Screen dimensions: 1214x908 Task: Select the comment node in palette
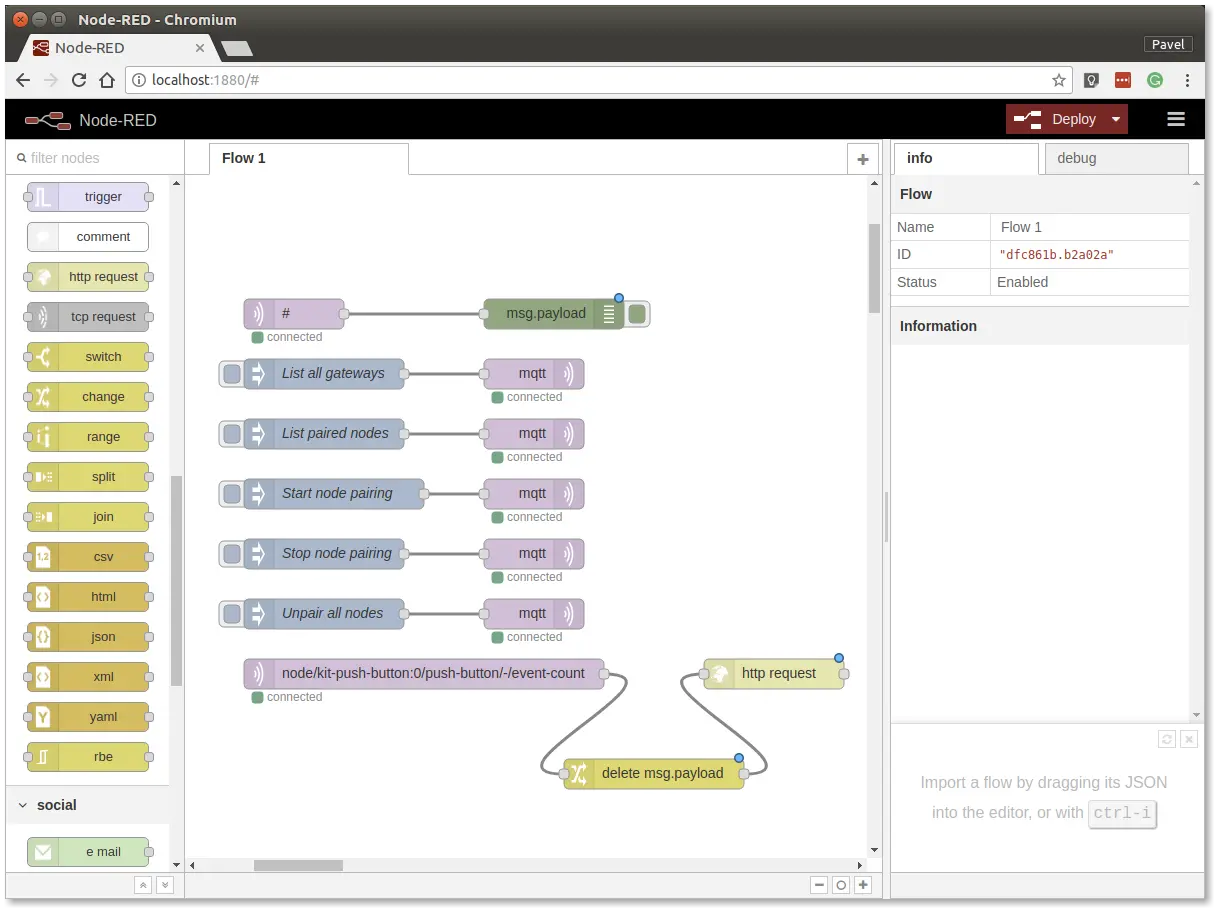(88, 237)
